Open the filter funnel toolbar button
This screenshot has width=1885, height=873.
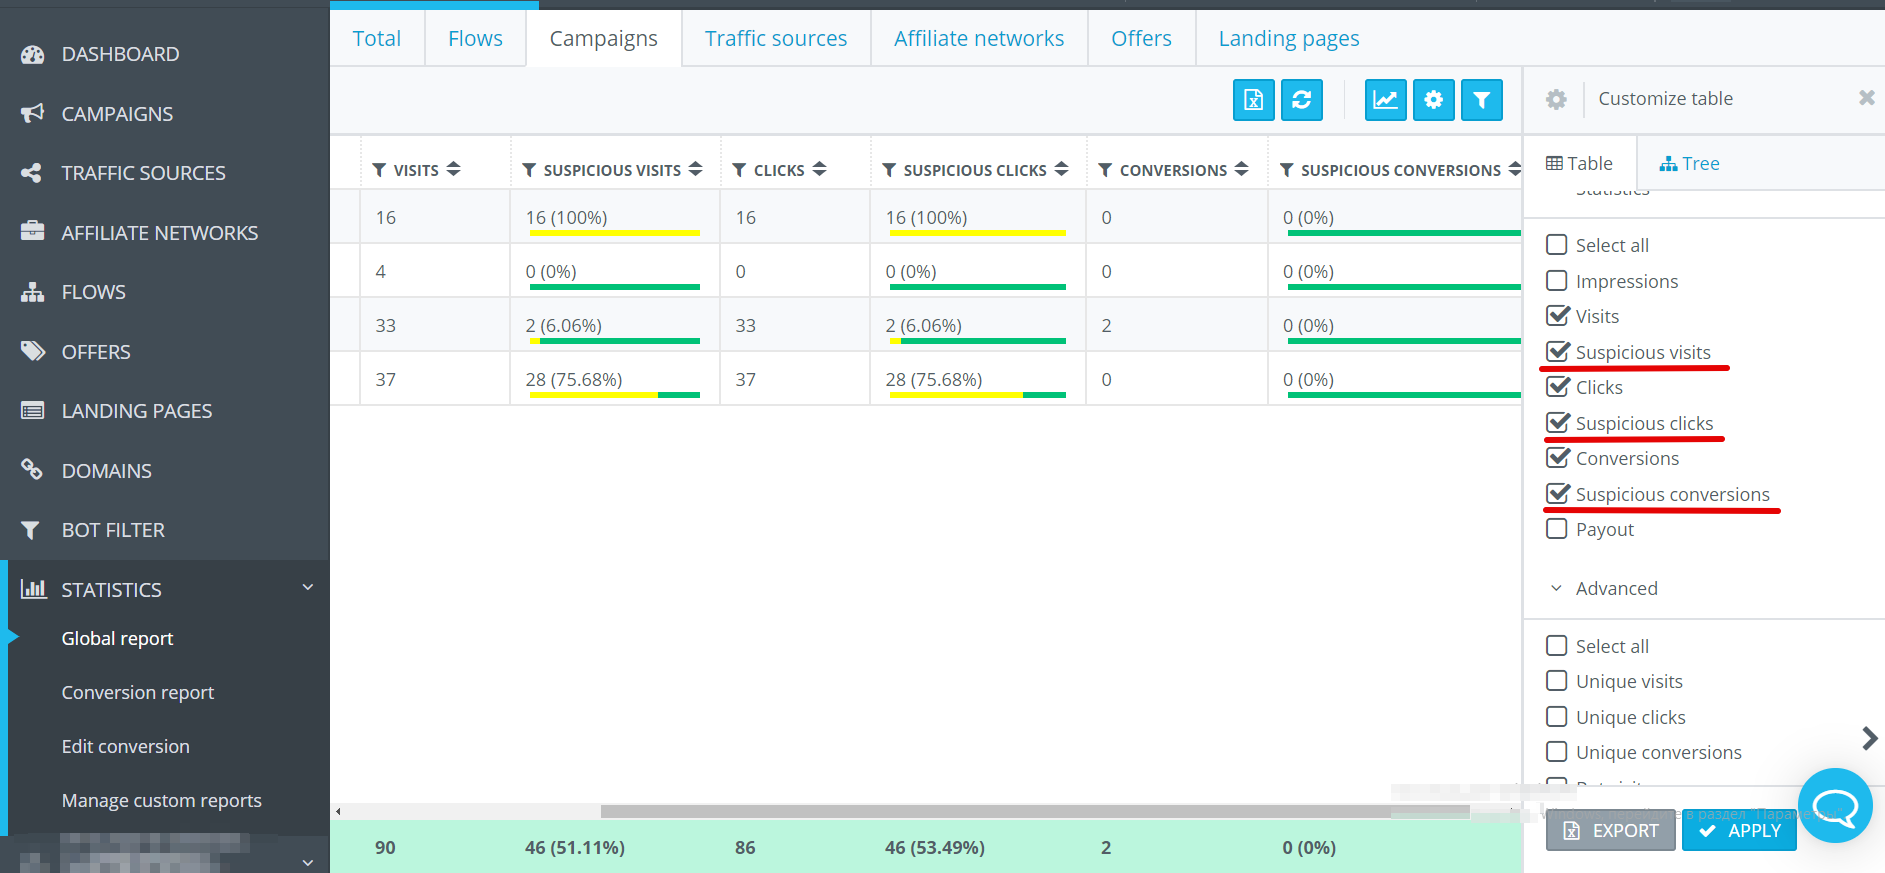point(1482,100)
